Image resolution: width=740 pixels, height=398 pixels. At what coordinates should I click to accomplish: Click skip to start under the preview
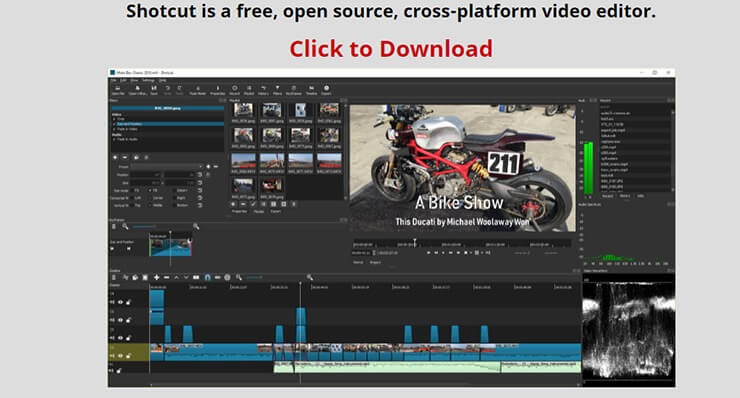tap(429, 253)
